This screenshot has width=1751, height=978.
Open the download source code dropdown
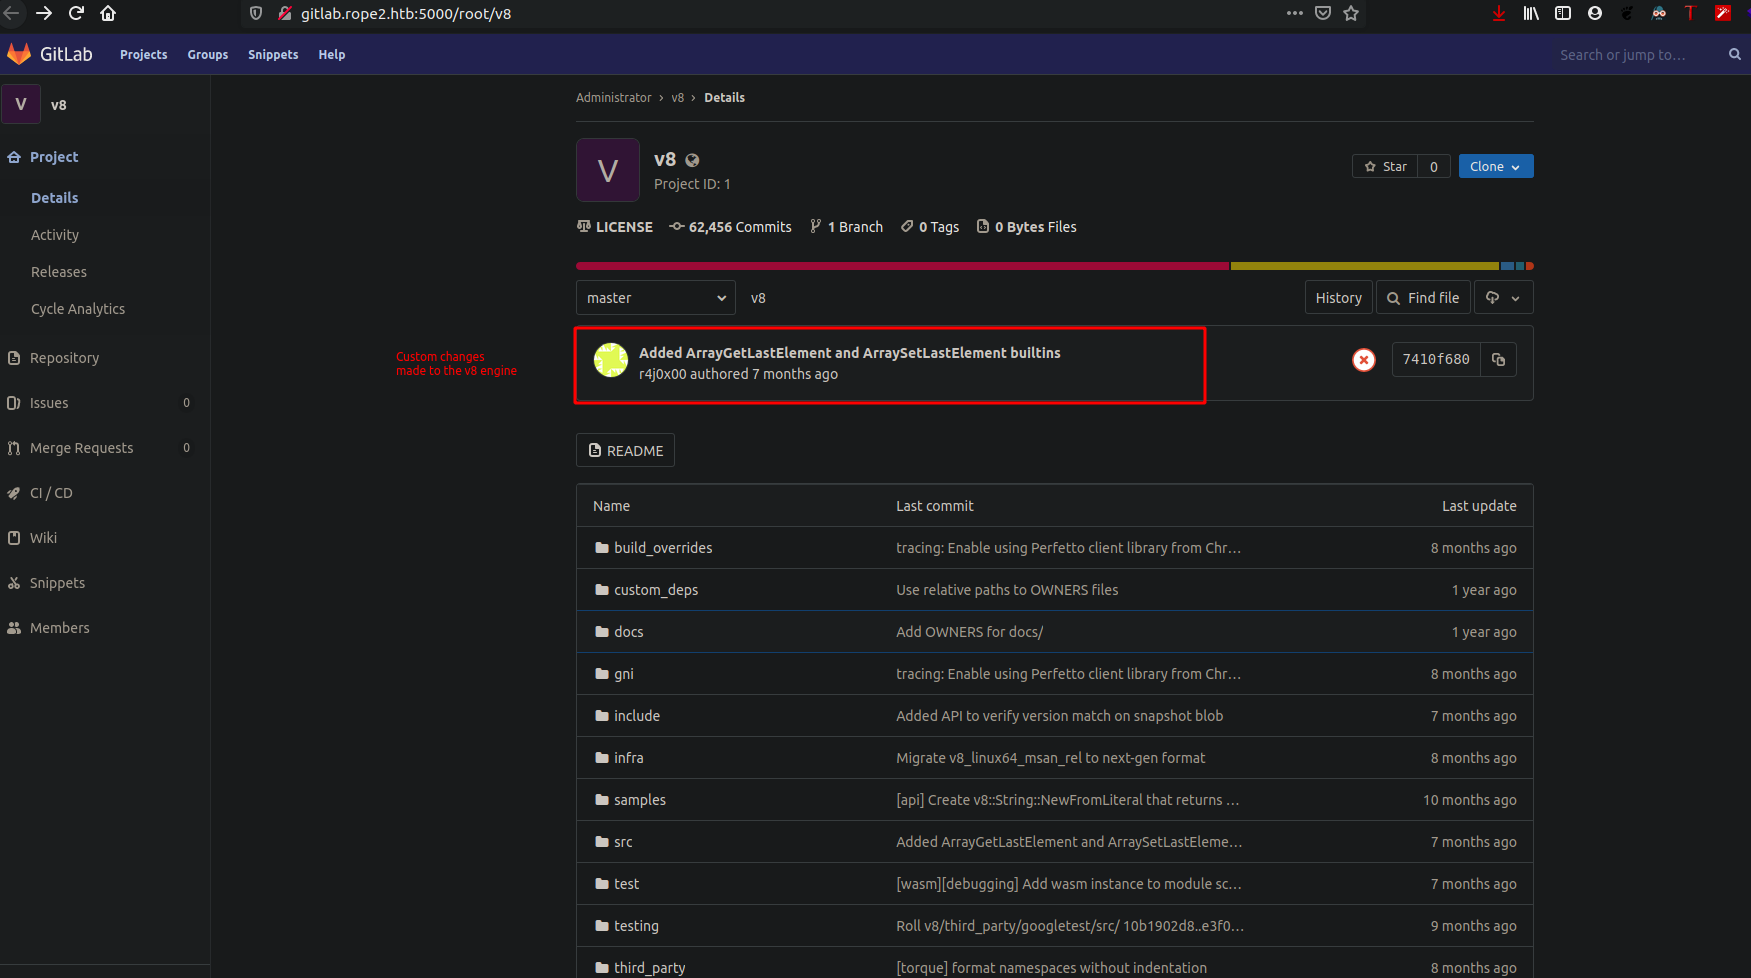point(1503,298)
